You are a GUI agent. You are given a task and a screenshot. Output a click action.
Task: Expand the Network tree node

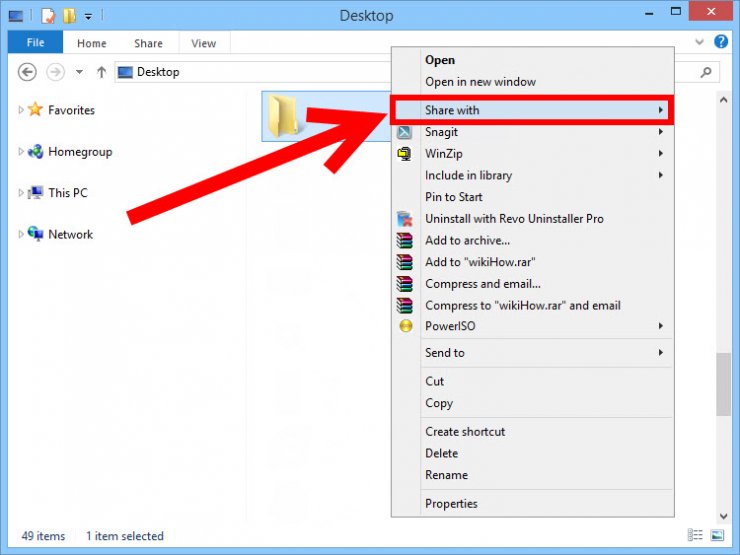20,234
